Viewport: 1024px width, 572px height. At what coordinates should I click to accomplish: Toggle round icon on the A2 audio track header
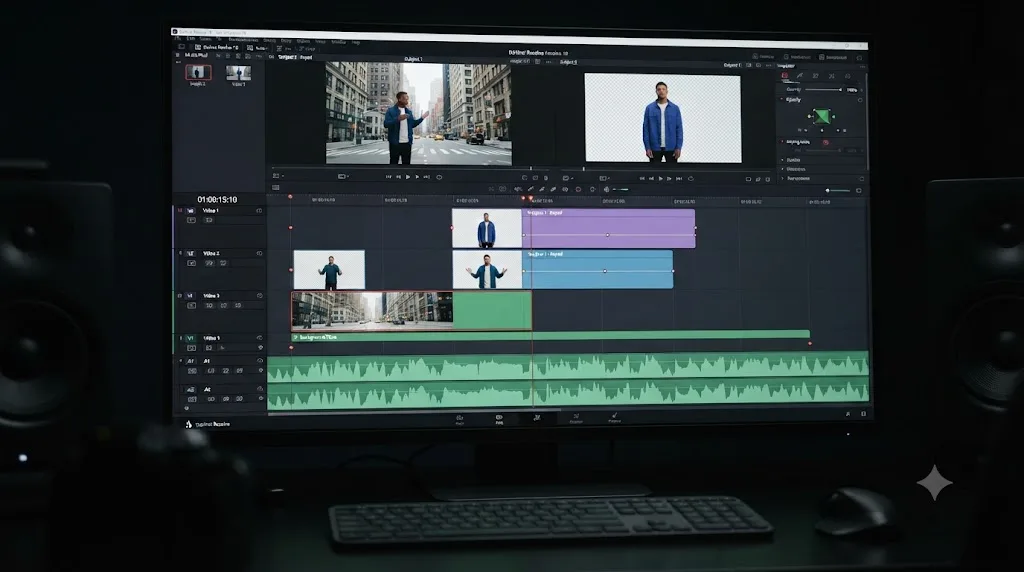(260, 389)
